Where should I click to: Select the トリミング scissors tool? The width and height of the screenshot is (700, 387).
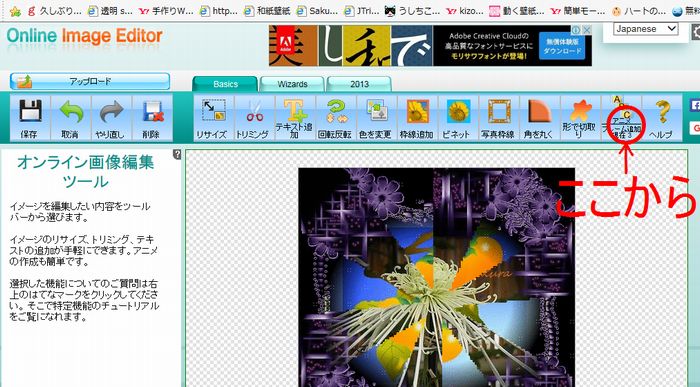coord(254,118)
